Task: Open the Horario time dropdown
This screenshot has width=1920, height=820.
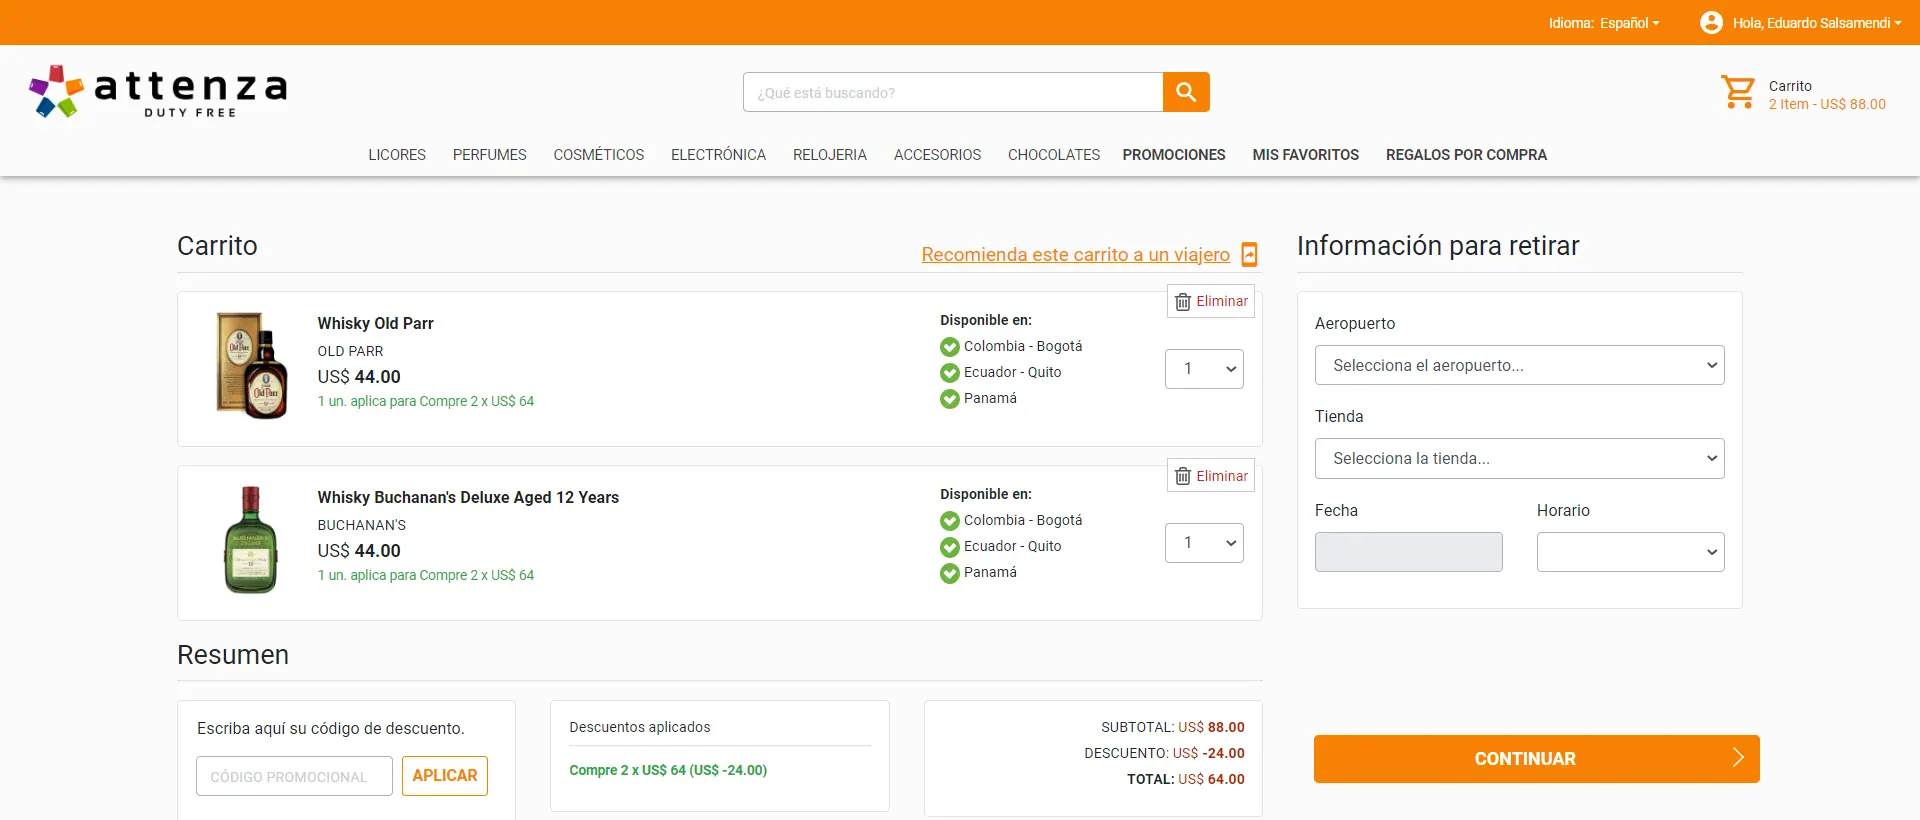Action: 1630,552
